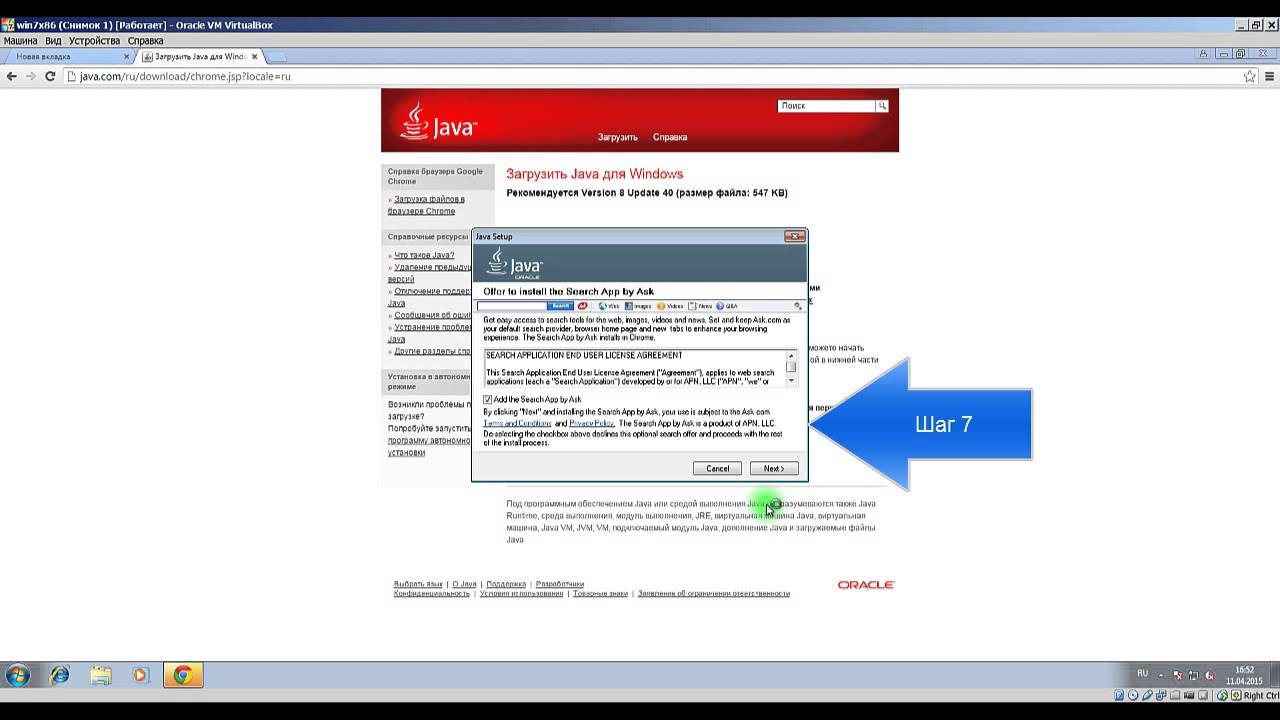Click the Action Center flag tray icon
Screen dimensions: 1280x720
[1178, 676]
